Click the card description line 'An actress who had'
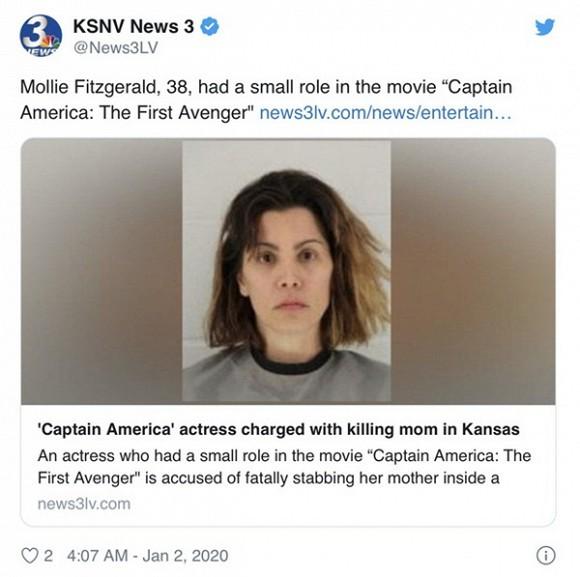The height and width of the screenshot is (577, 580). pos(284,455)
